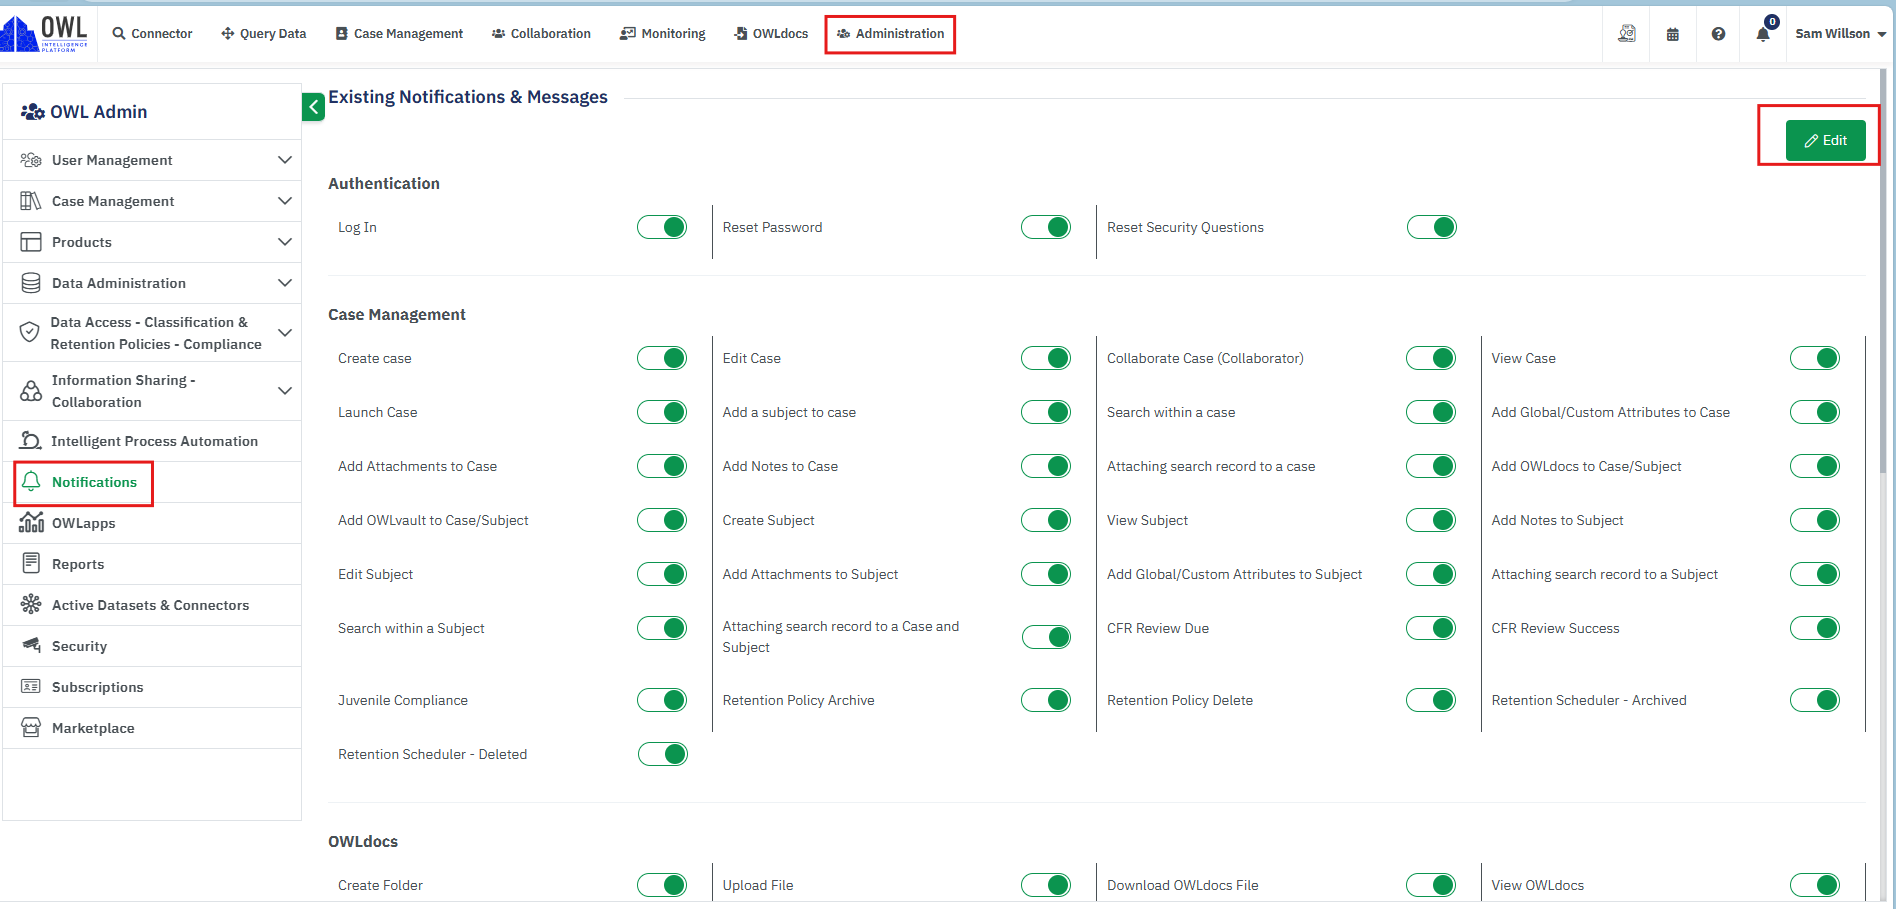Viewport: 1896px width, 909px height.
Task: Click the OWL Admin users icon
Action: (x=32, y=112)
